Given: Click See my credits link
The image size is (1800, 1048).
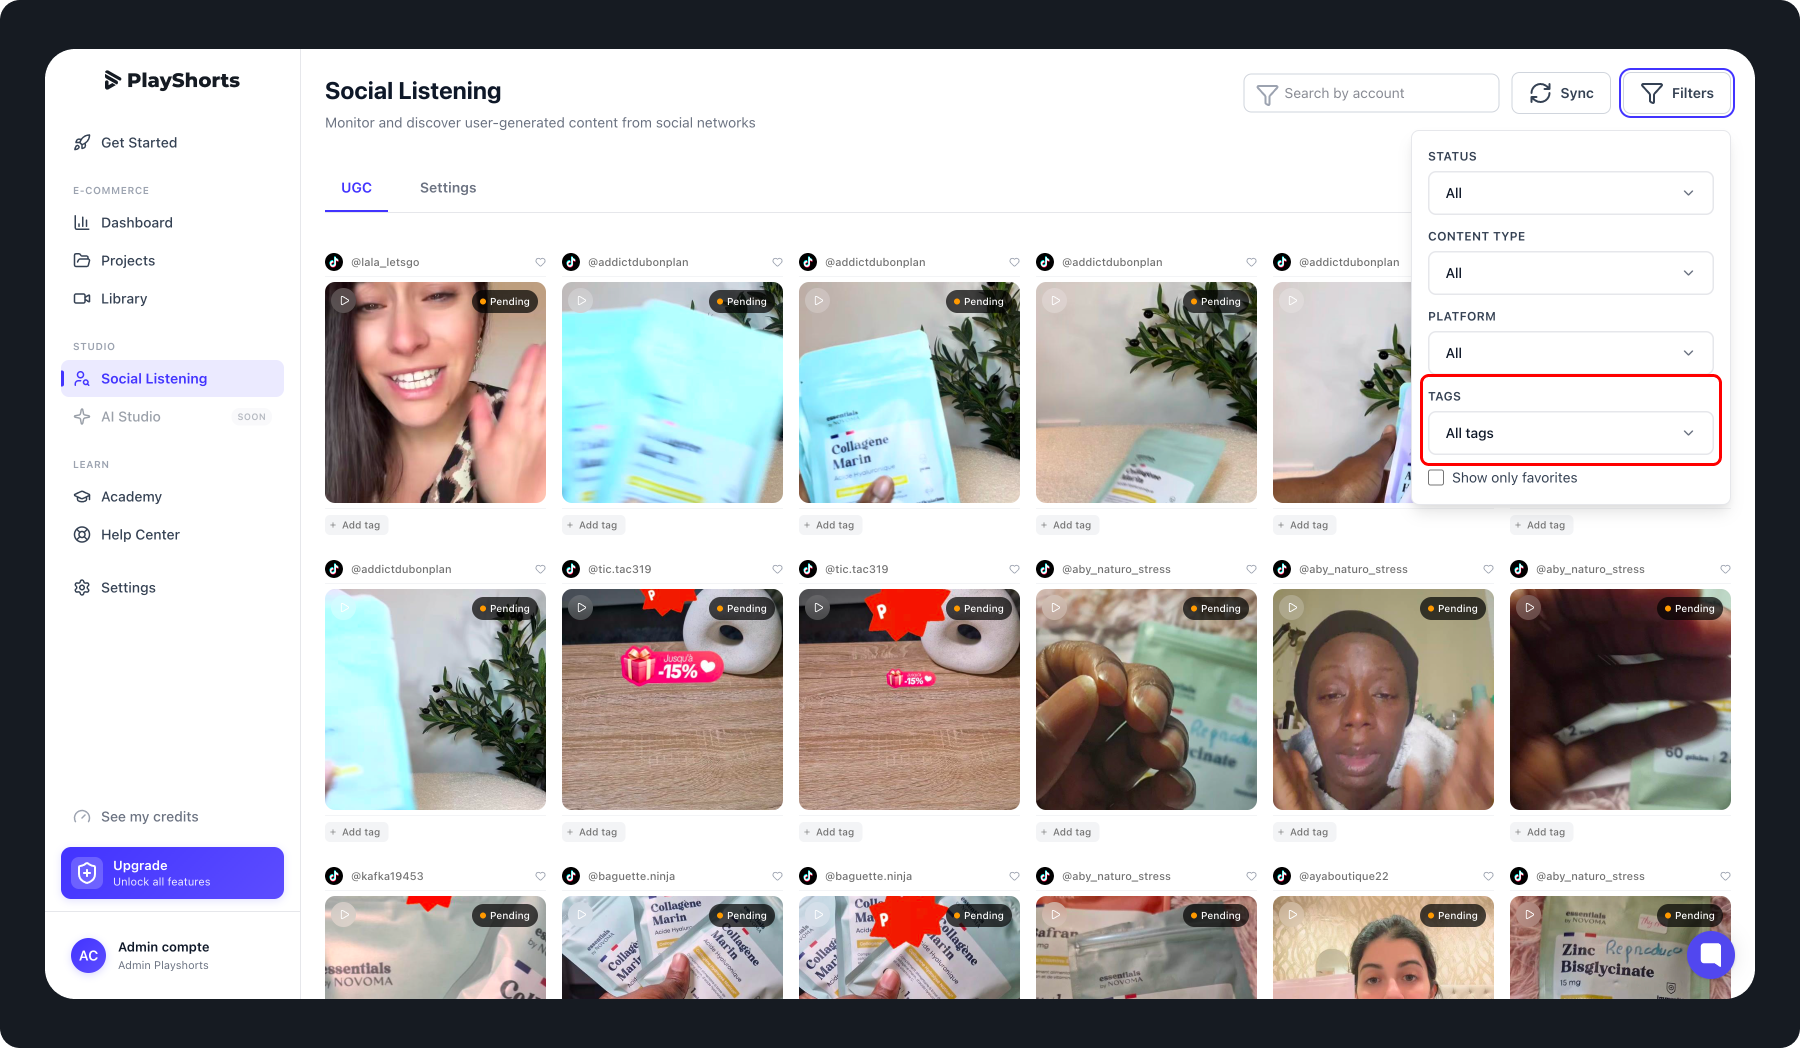Looking at the screenshot, I should coord(150,817).
